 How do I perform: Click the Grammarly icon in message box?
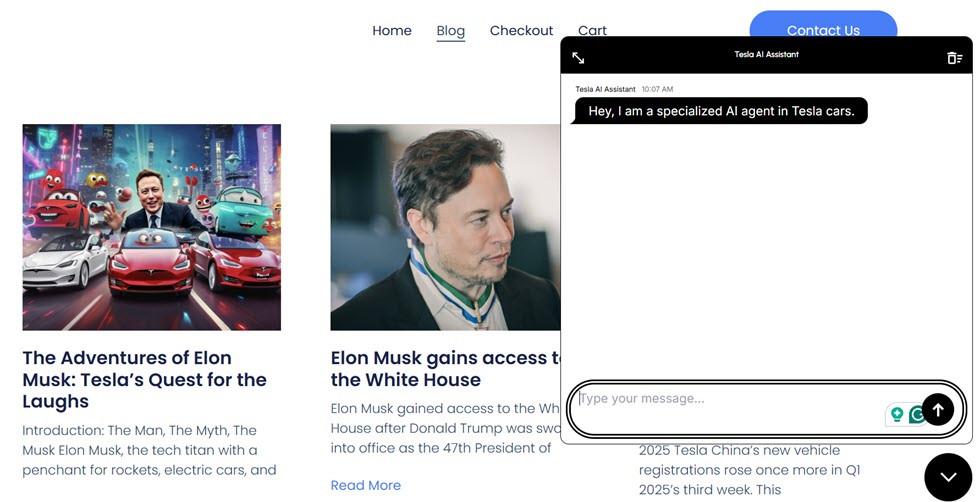click(915, 414)
